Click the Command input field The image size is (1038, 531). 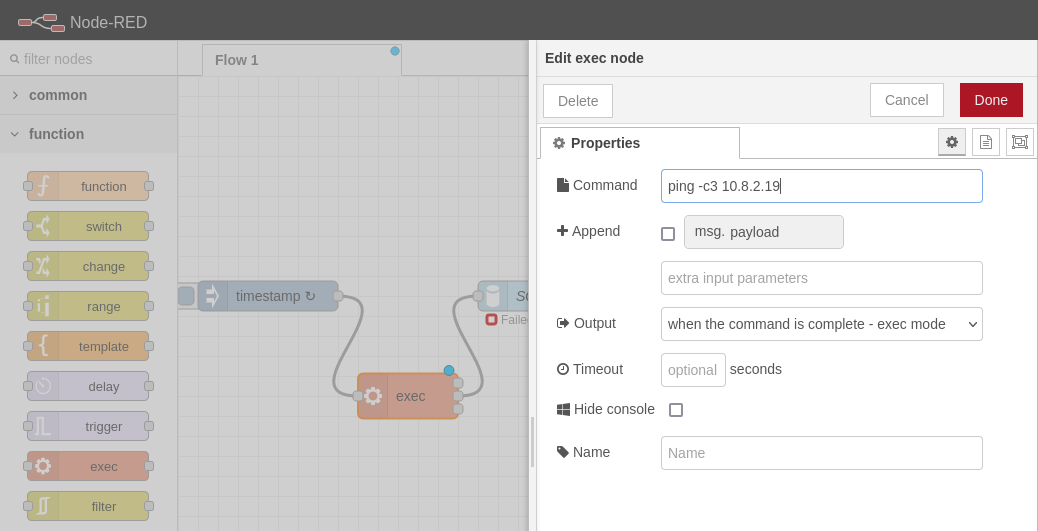click(x=822, y=186)
